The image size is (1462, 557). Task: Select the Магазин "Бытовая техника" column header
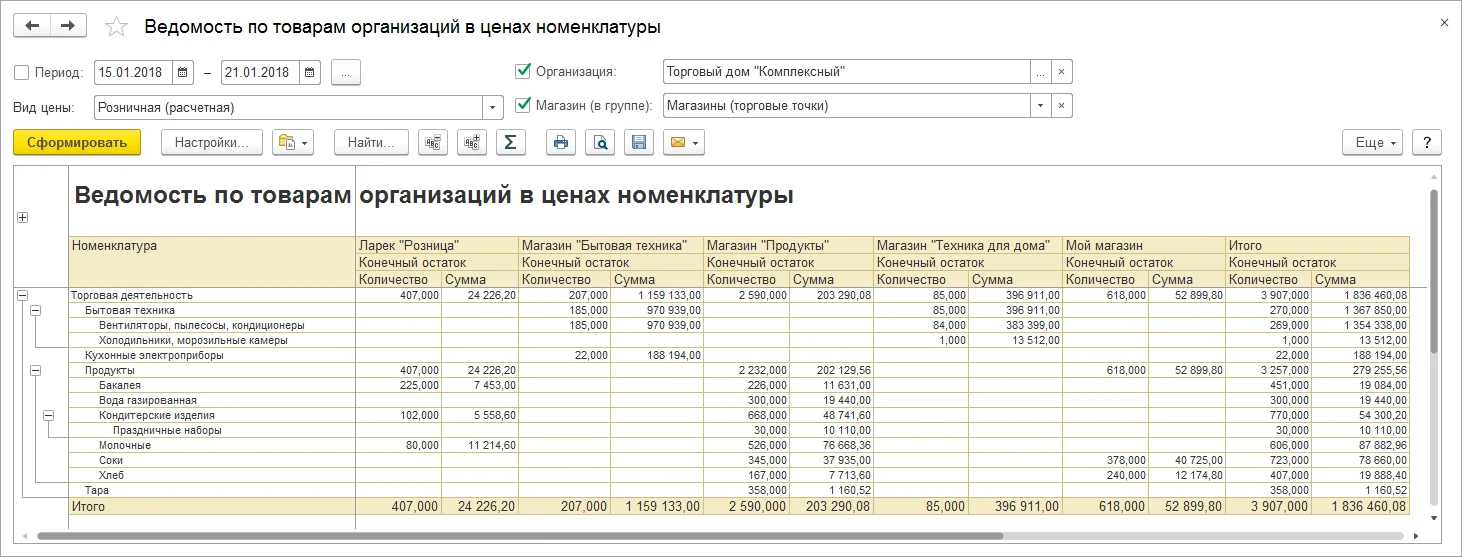coord(611,245)
